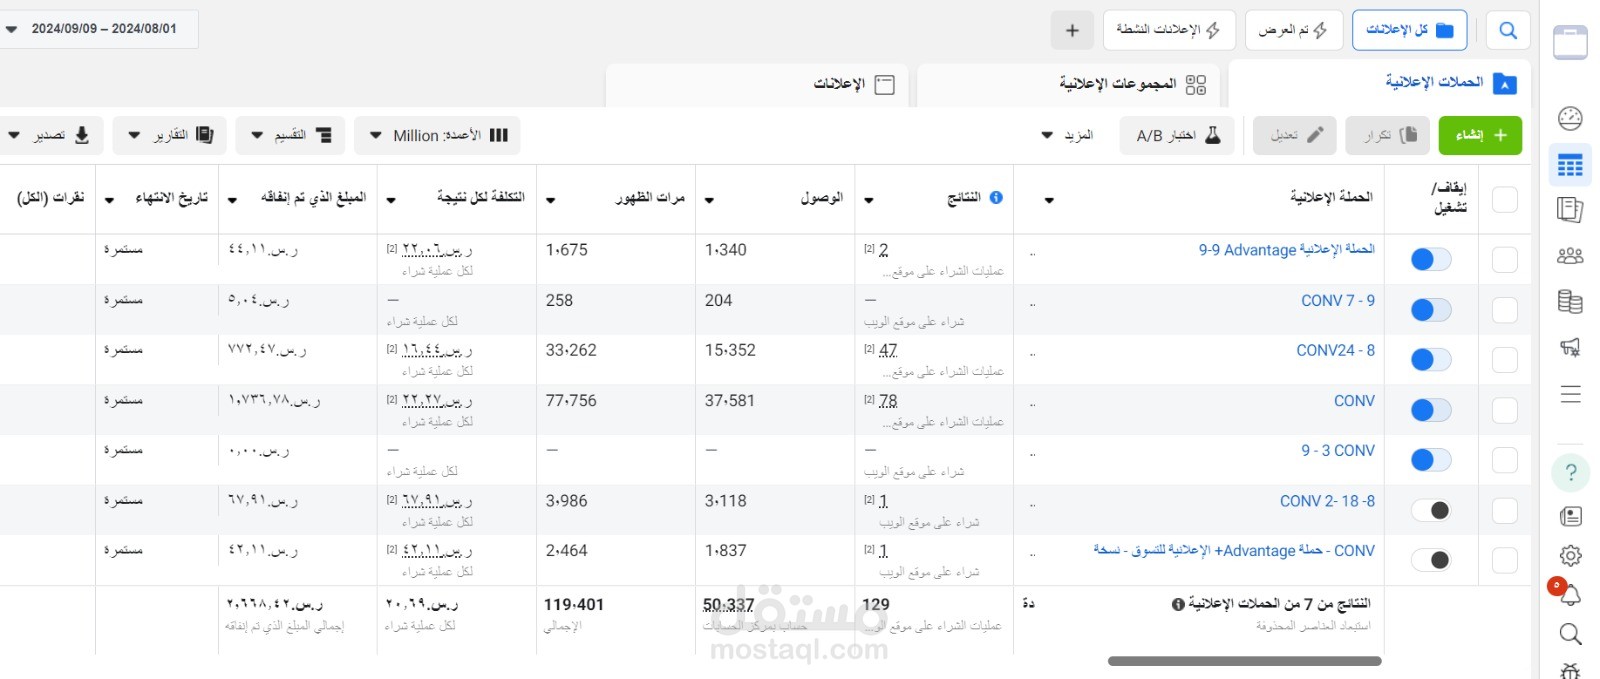Select the الإعلانات النشطة active ads view
This screenshot has width=1600, height=679.
pos(1169,30)
